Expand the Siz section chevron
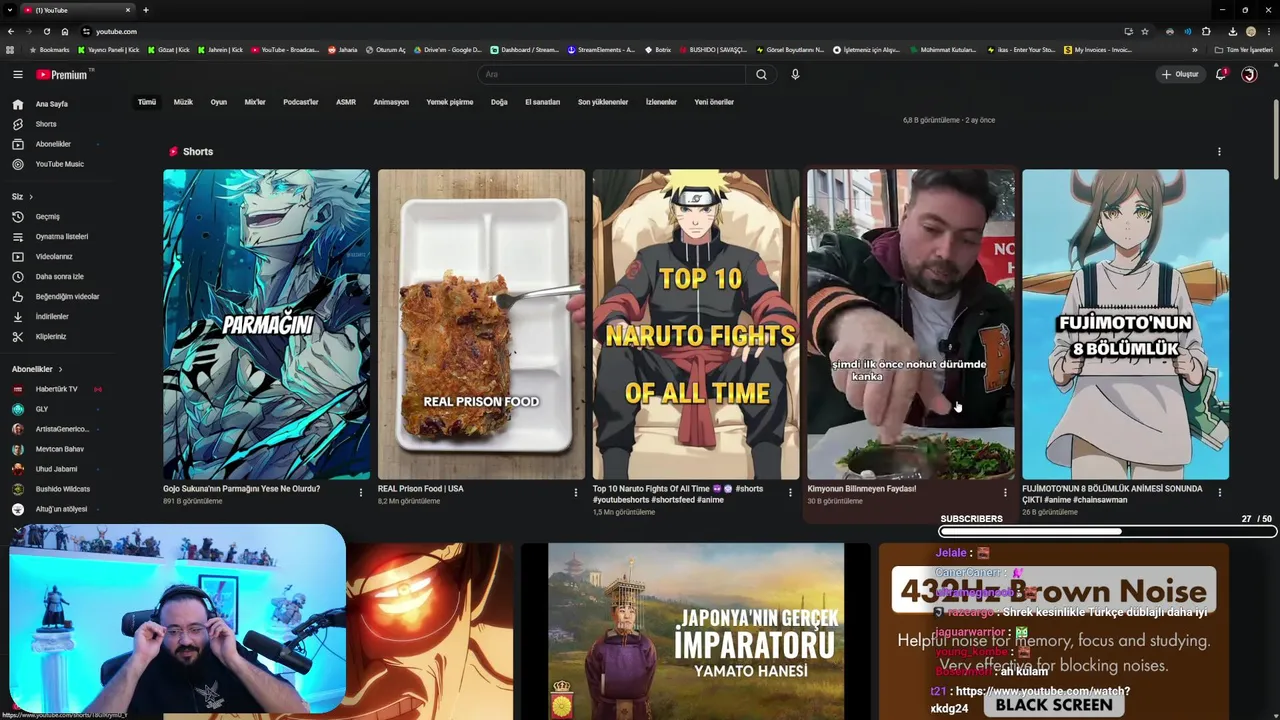This screenshot has width=1280, height=720. (x=31, y=196)
